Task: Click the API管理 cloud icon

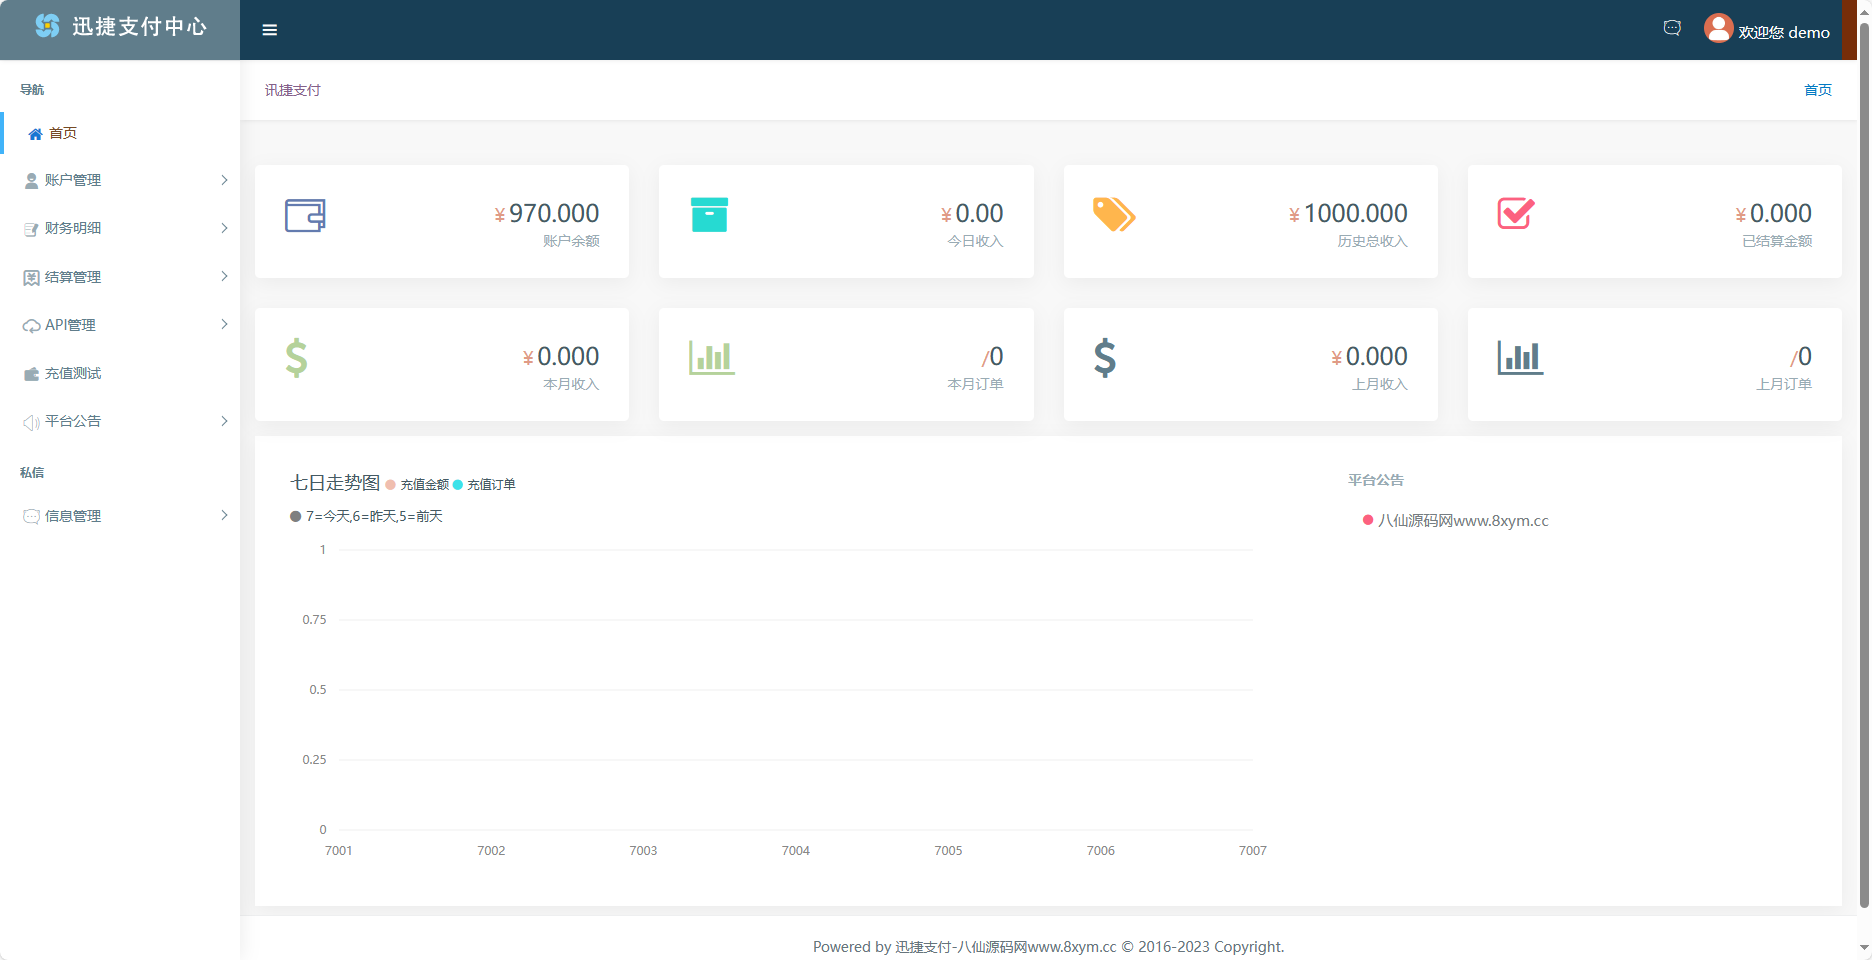Action: (x=31, y=326)
